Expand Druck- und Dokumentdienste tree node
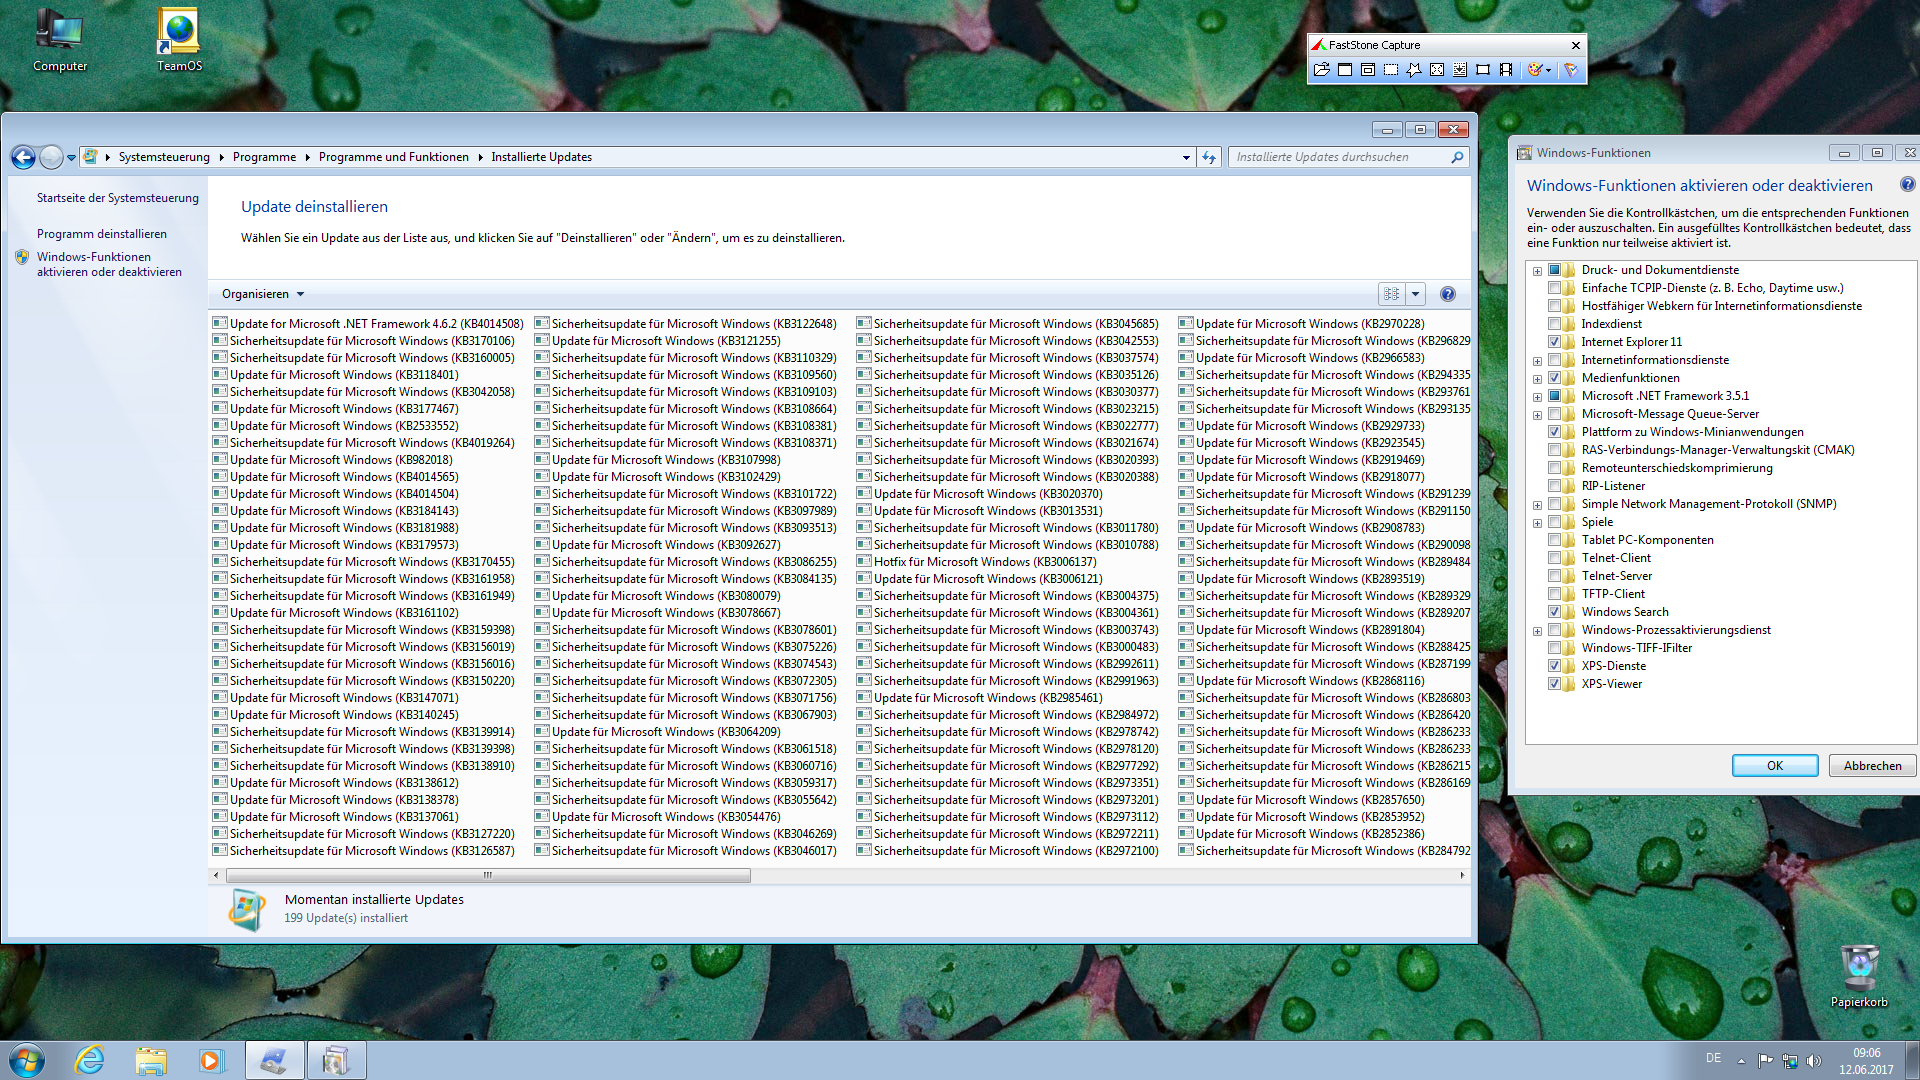The width and height of the screenshot is (1920, 1080). point(1537,271)
